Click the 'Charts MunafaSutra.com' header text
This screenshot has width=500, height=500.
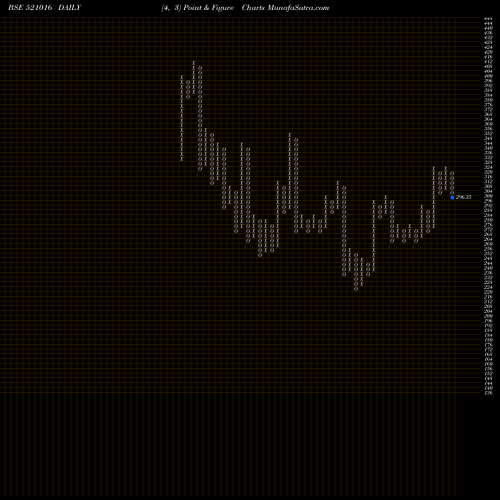tap(285, 8)
